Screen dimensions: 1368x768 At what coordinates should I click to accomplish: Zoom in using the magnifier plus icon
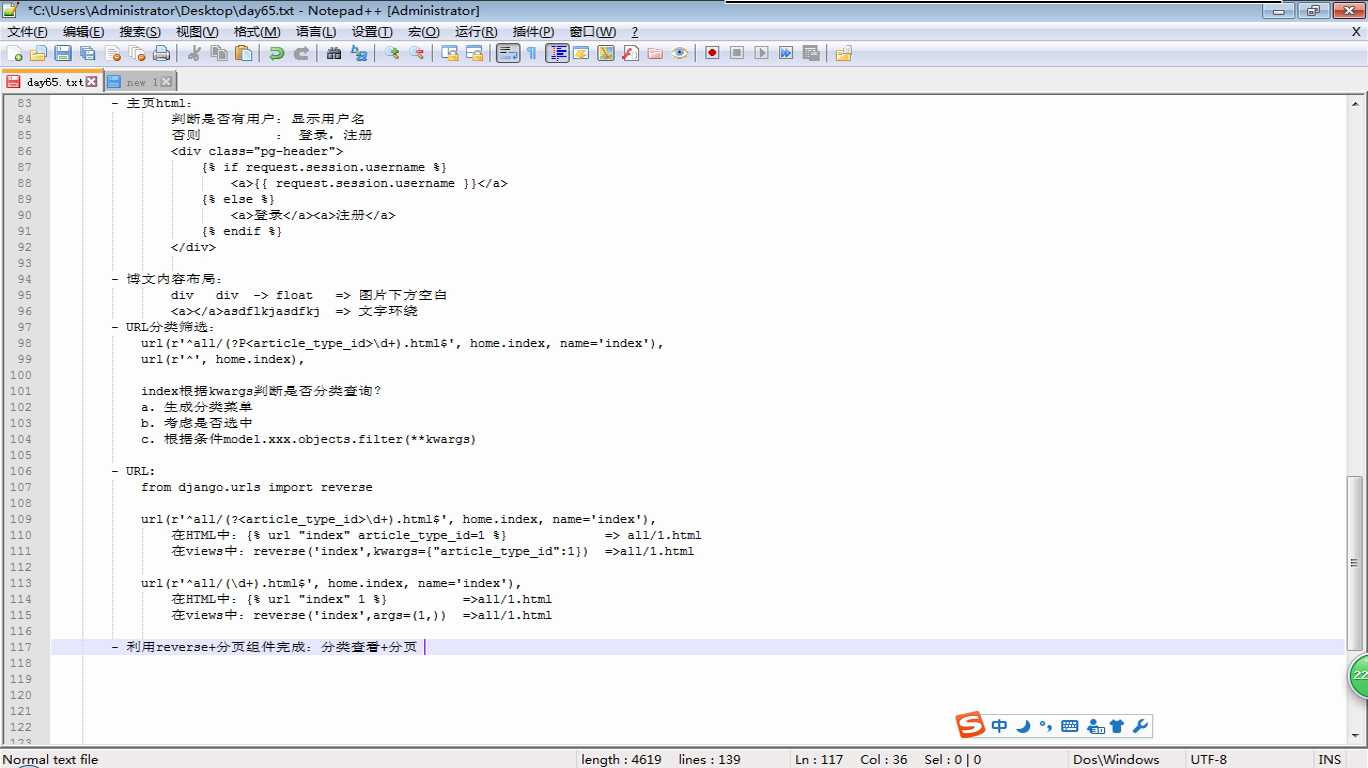(392, 53)
